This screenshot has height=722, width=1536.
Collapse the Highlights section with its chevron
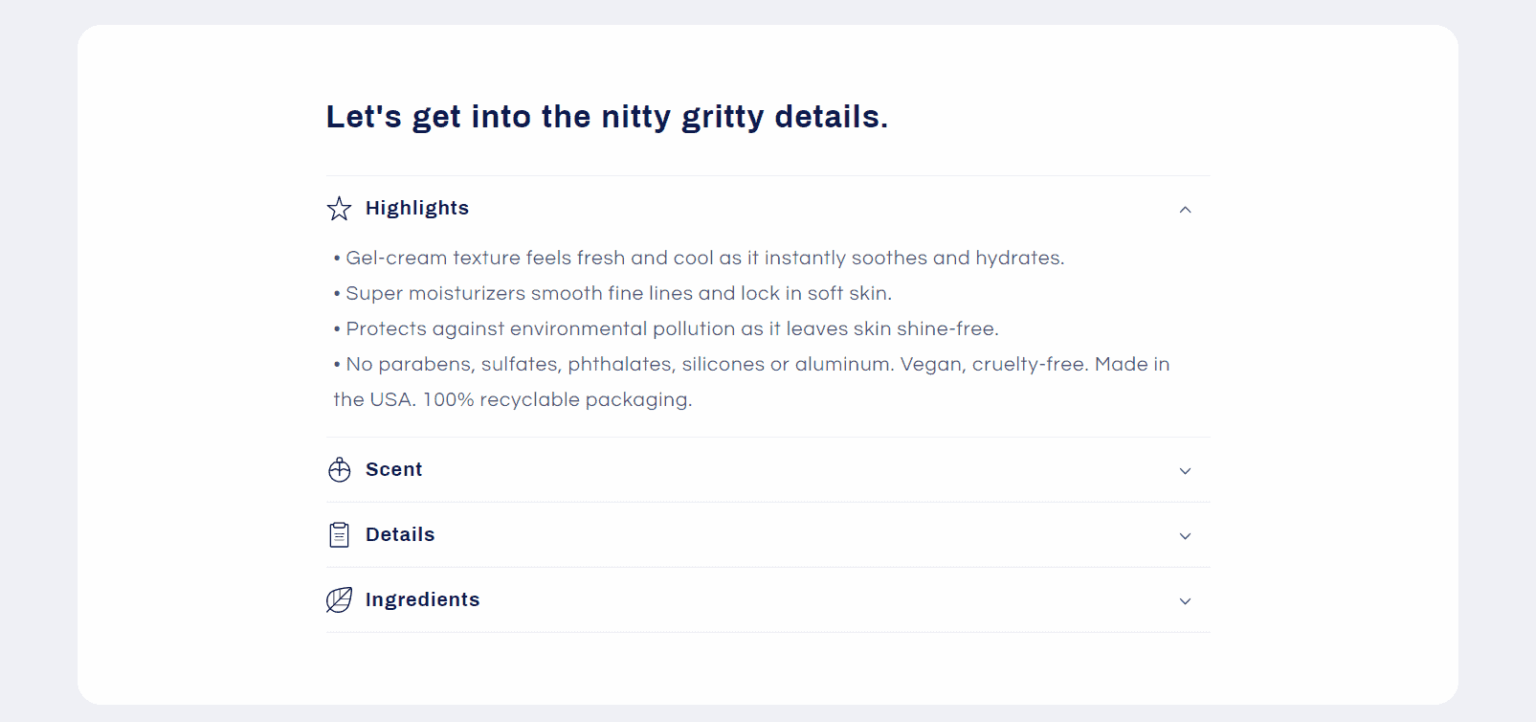point(1185,209)
